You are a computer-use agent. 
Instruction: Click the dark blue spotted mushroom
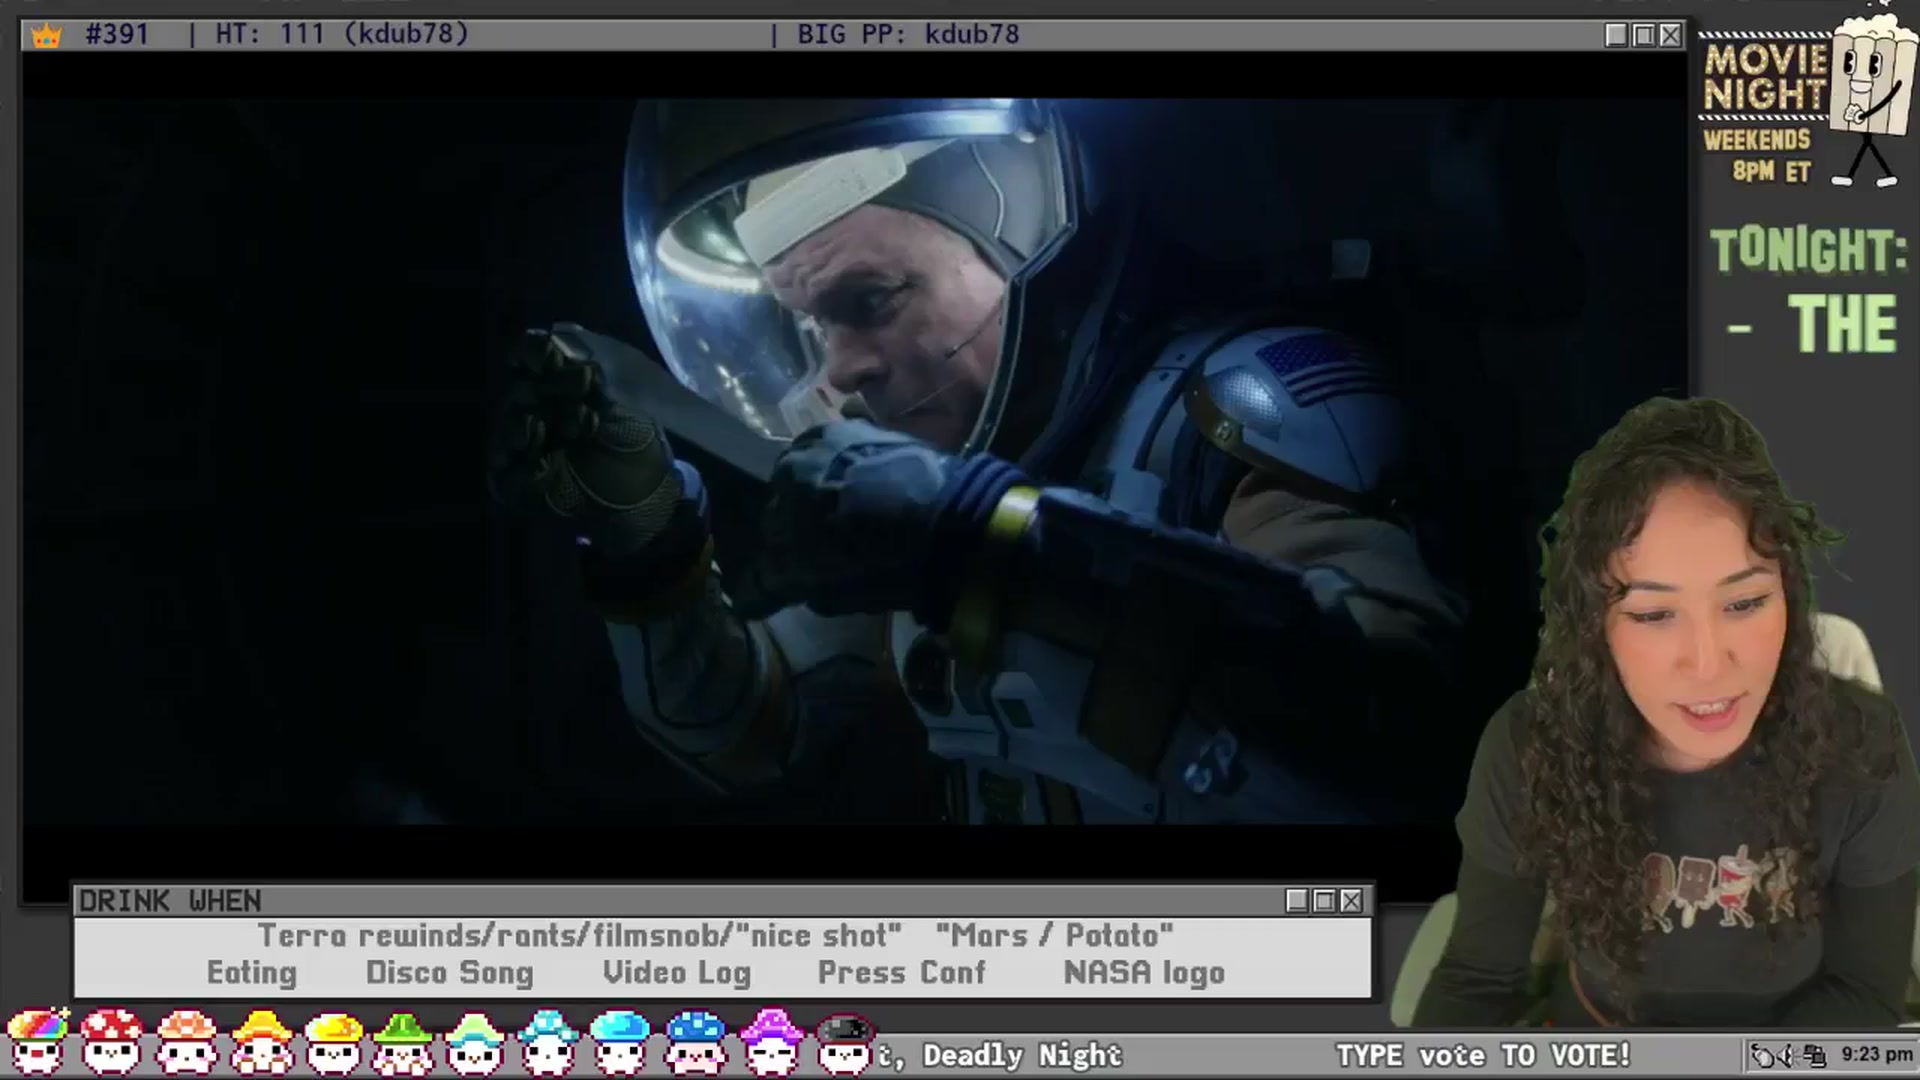tap(695, 1042)
